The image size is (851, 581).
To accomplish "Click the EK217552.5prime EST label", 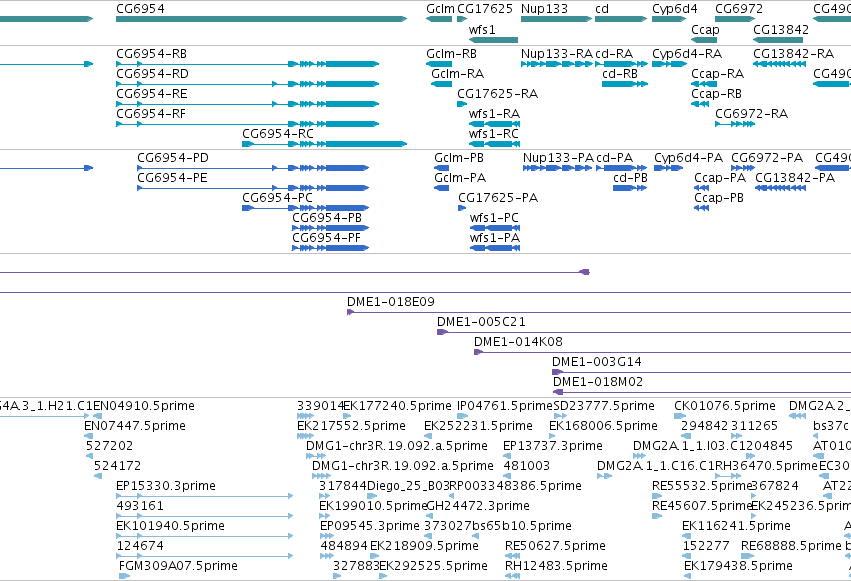I will pos(352,426).
